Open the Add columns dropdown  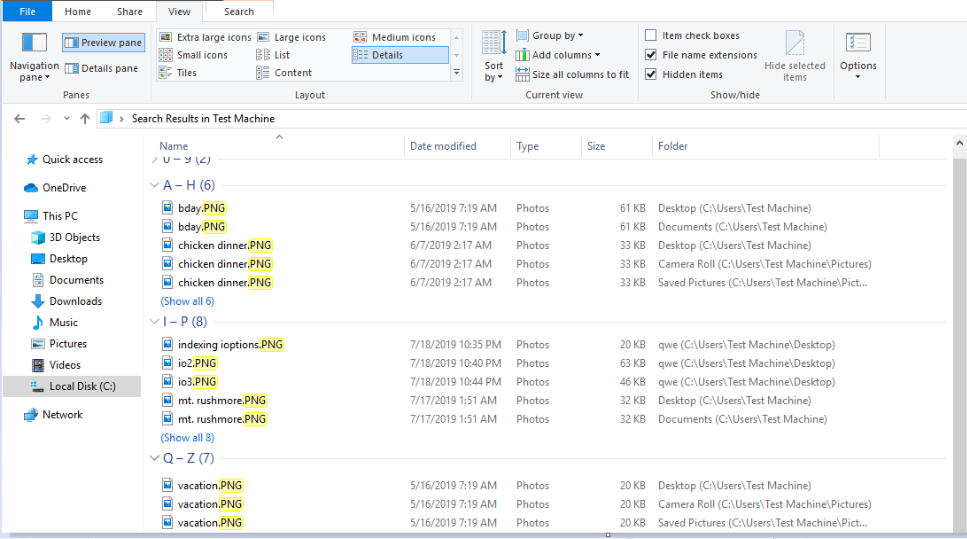pos(558,55)
